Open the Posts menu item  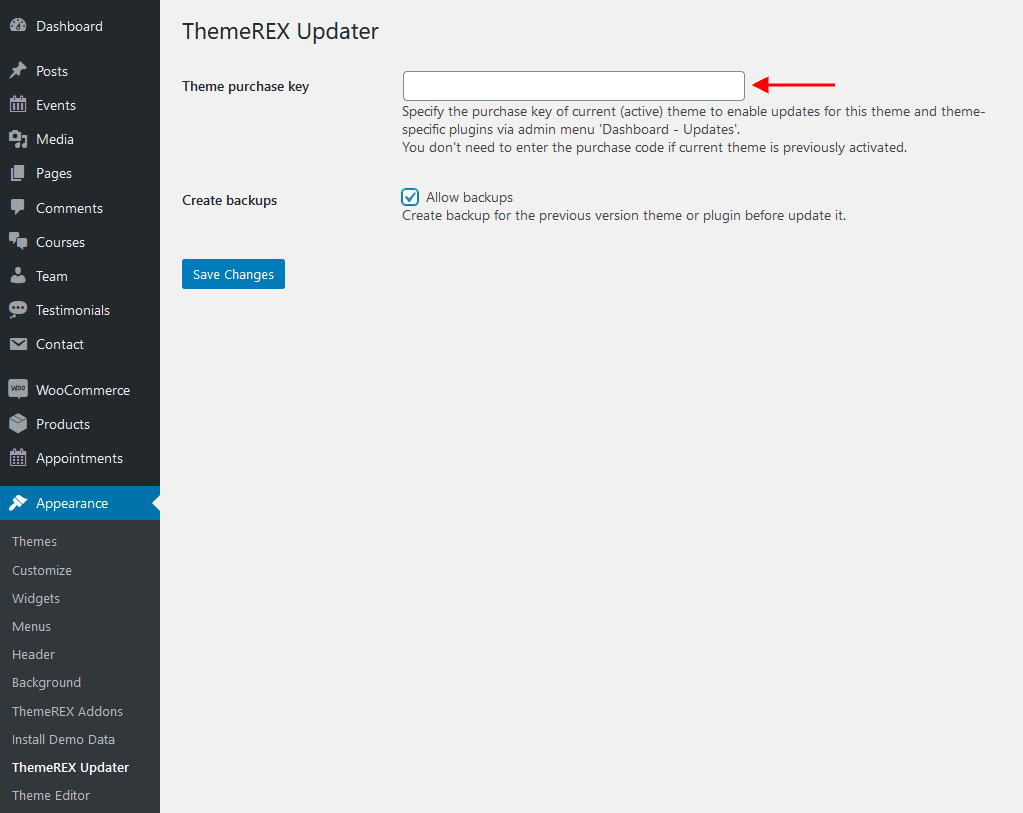[x=52, y=71]
